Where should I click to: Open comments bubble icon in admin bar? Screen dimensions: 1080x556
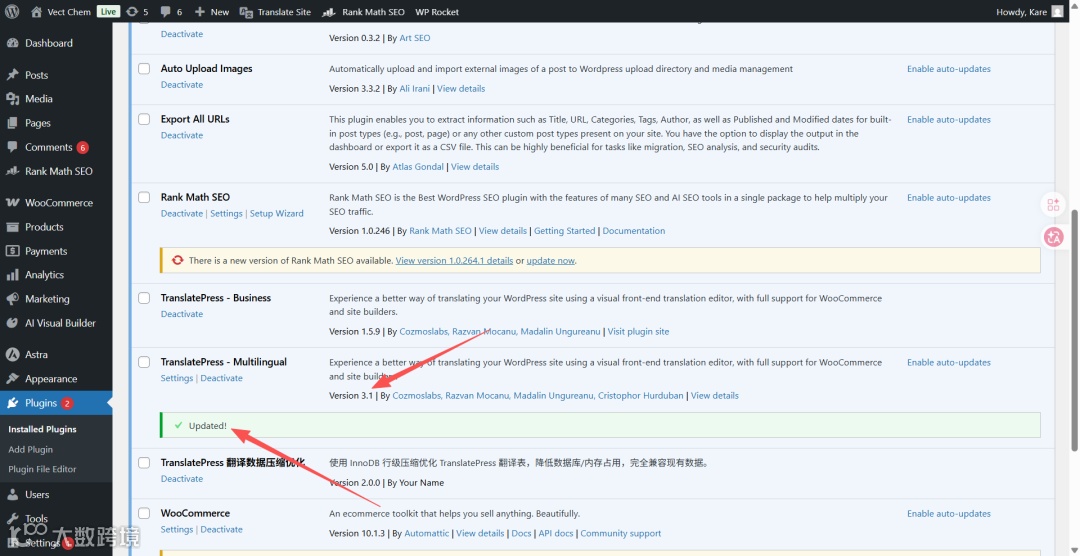(165, 12)
